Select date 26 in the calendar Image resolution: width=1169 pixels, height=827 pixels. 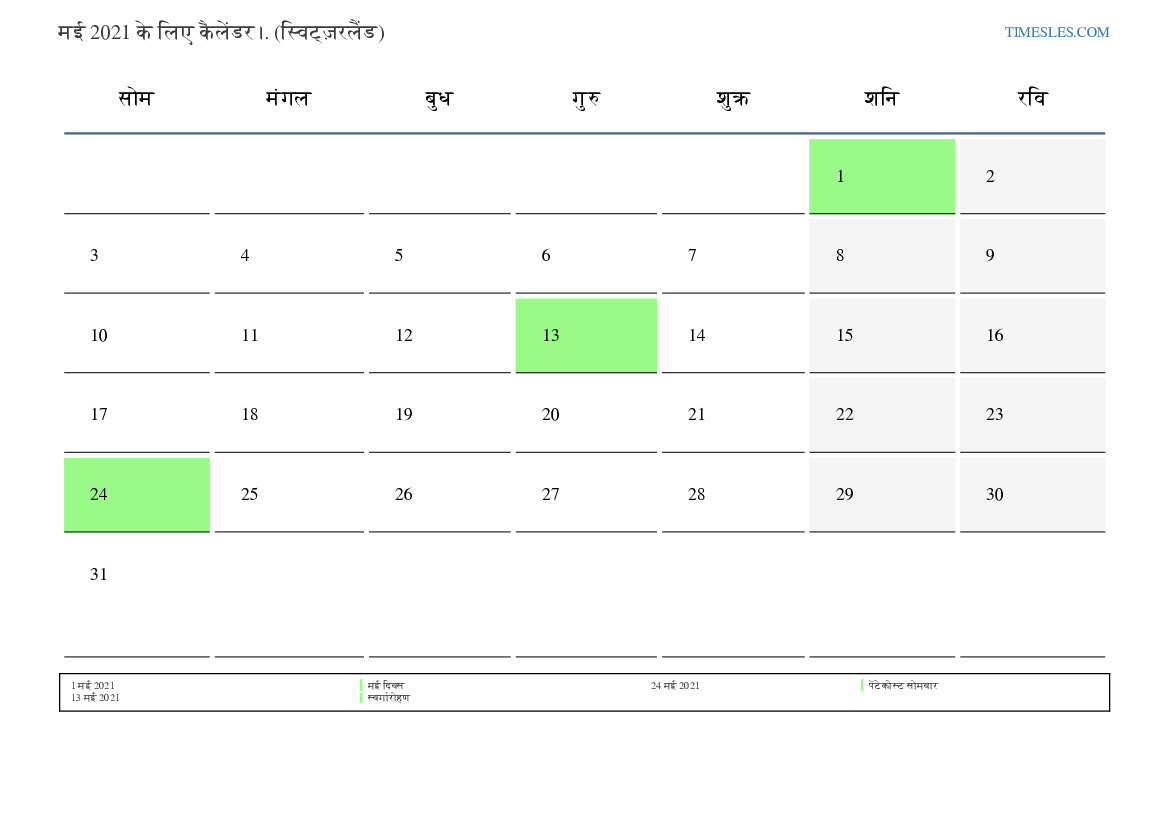(440, 494)
